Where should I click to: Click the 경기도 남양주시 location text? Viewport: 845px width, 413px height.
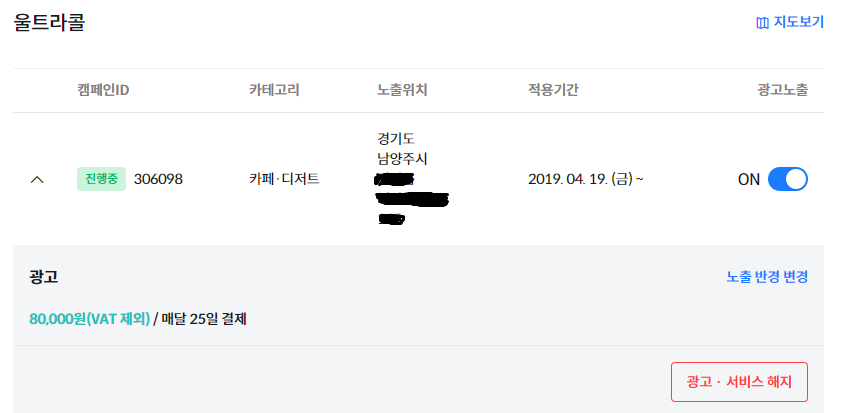[402, 148]
